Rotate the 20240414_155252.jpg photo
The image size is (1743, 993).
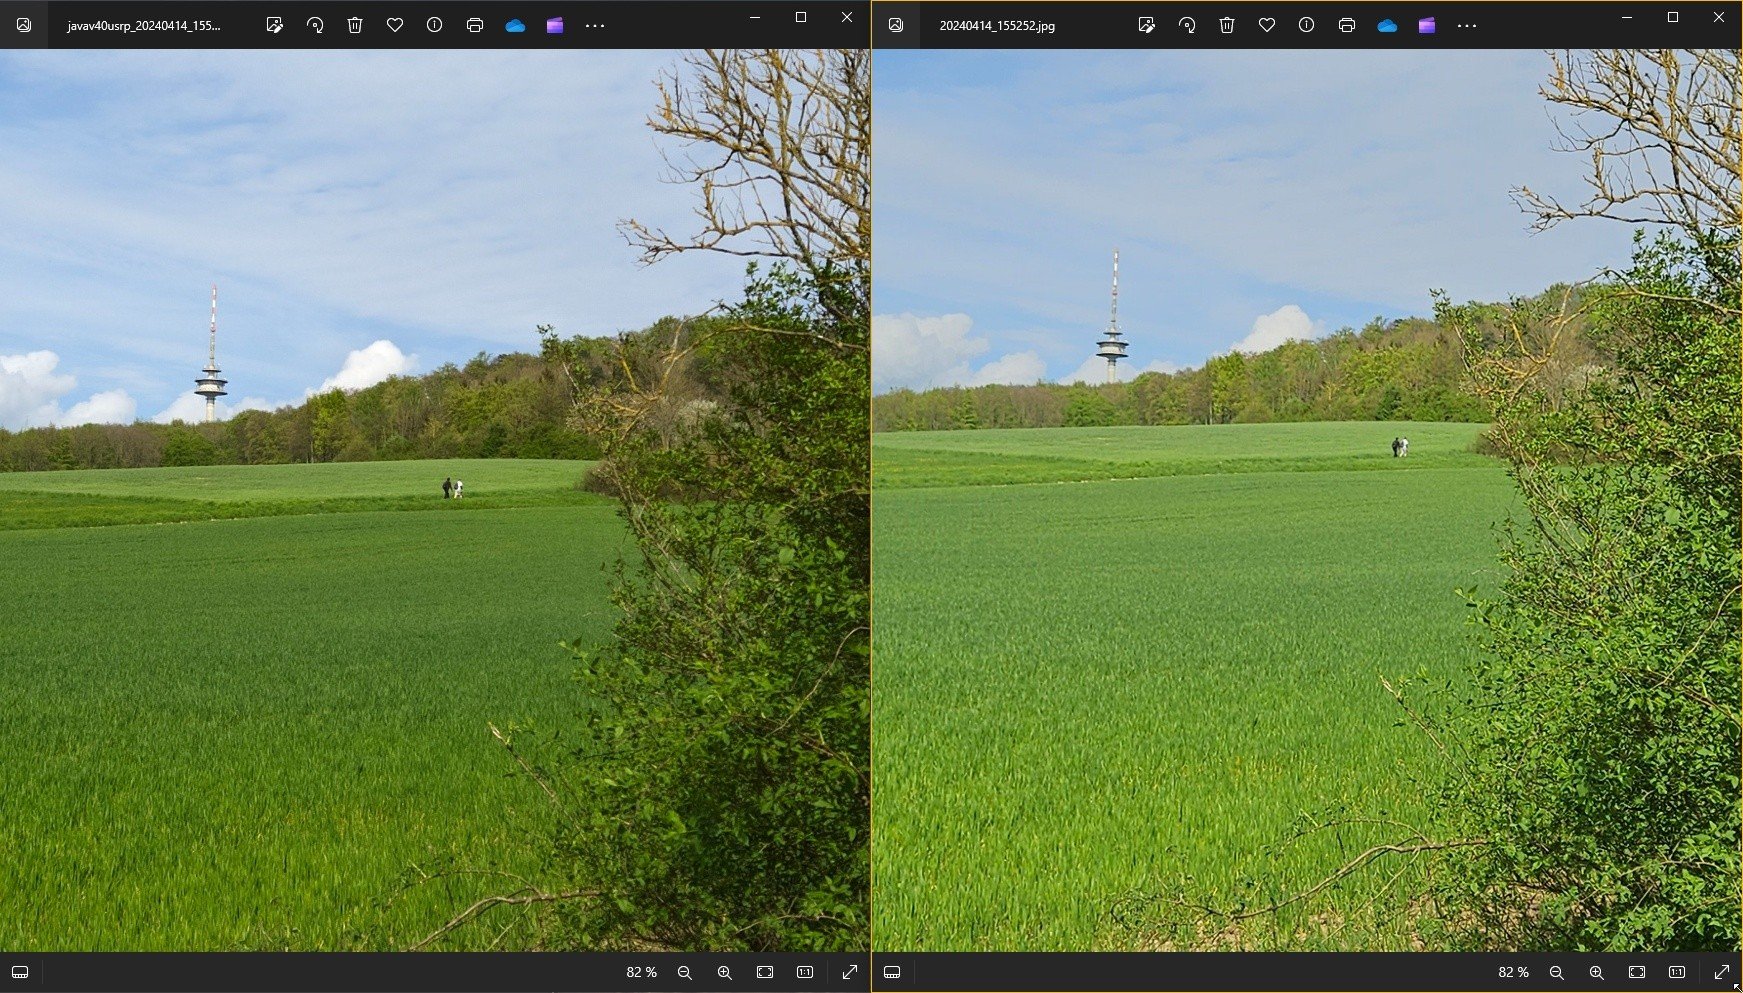tap(1187, 25)
